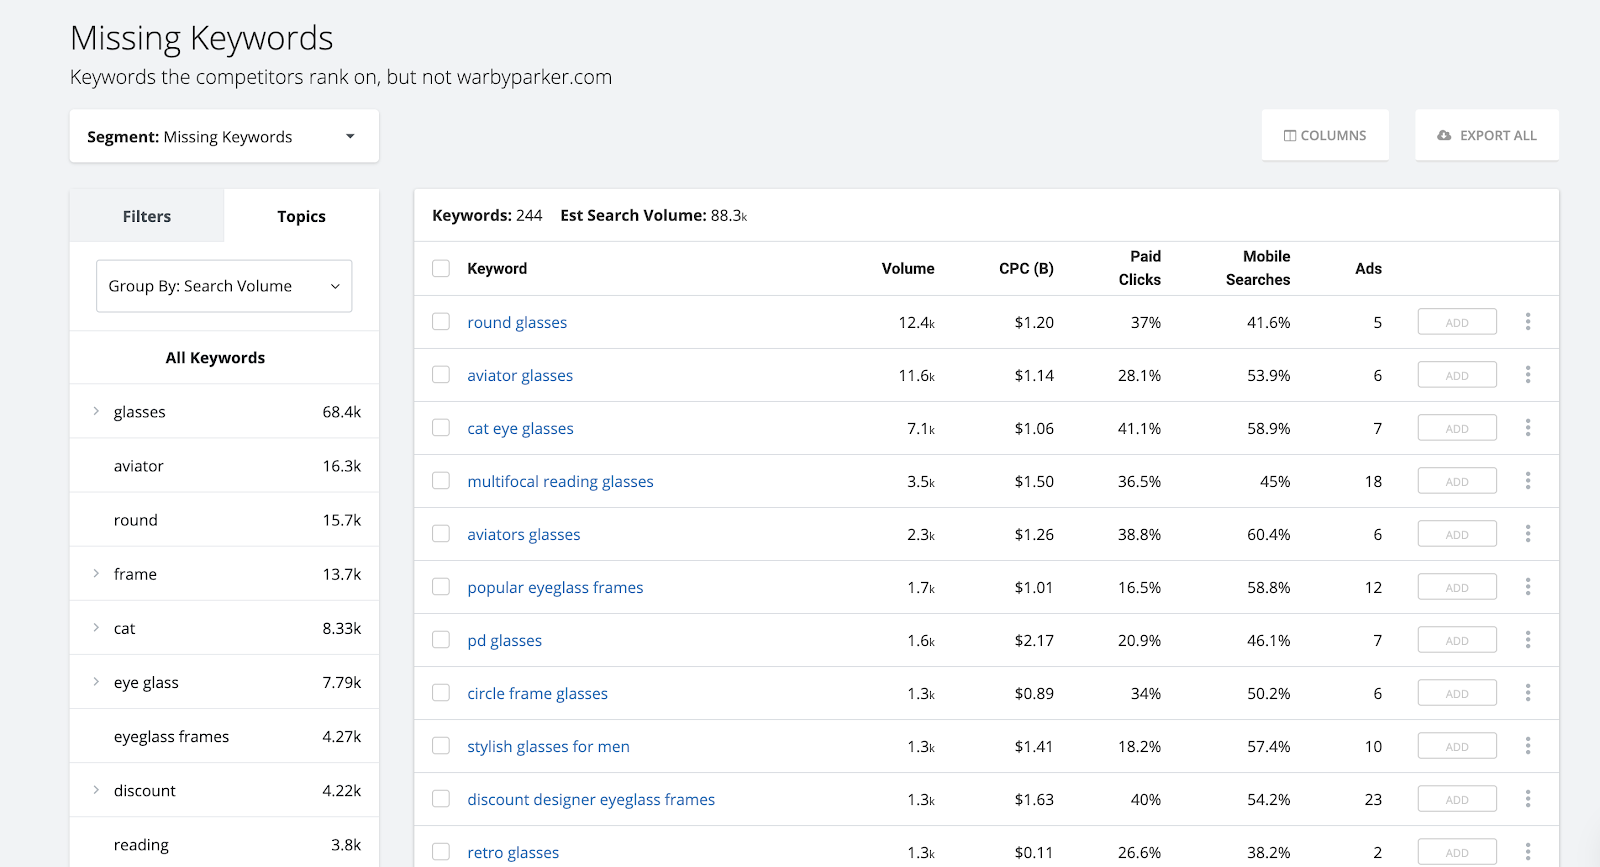The height and width of the screenshot is (867, 1600).
Task: Switch to the Topics tab
Action: point(302,216)
